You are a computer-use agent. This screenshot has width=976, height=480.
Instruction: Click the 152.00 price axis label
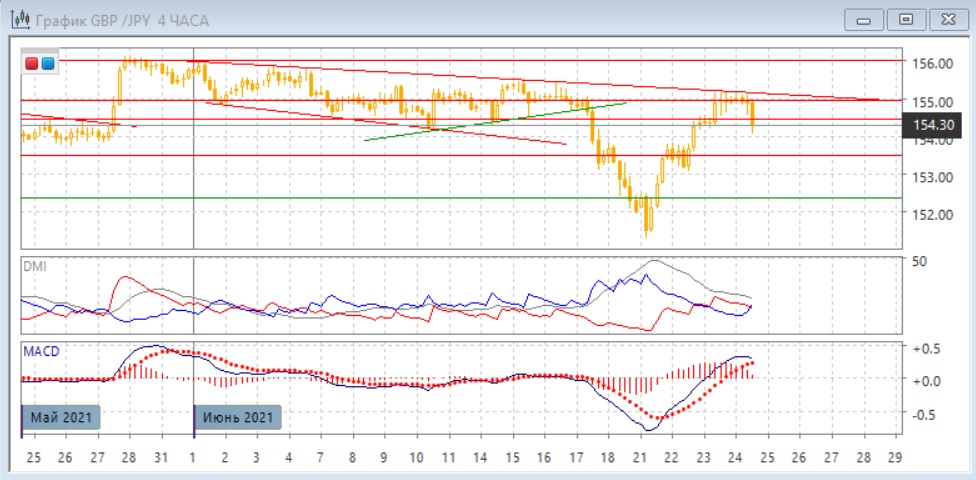point(931,214)
